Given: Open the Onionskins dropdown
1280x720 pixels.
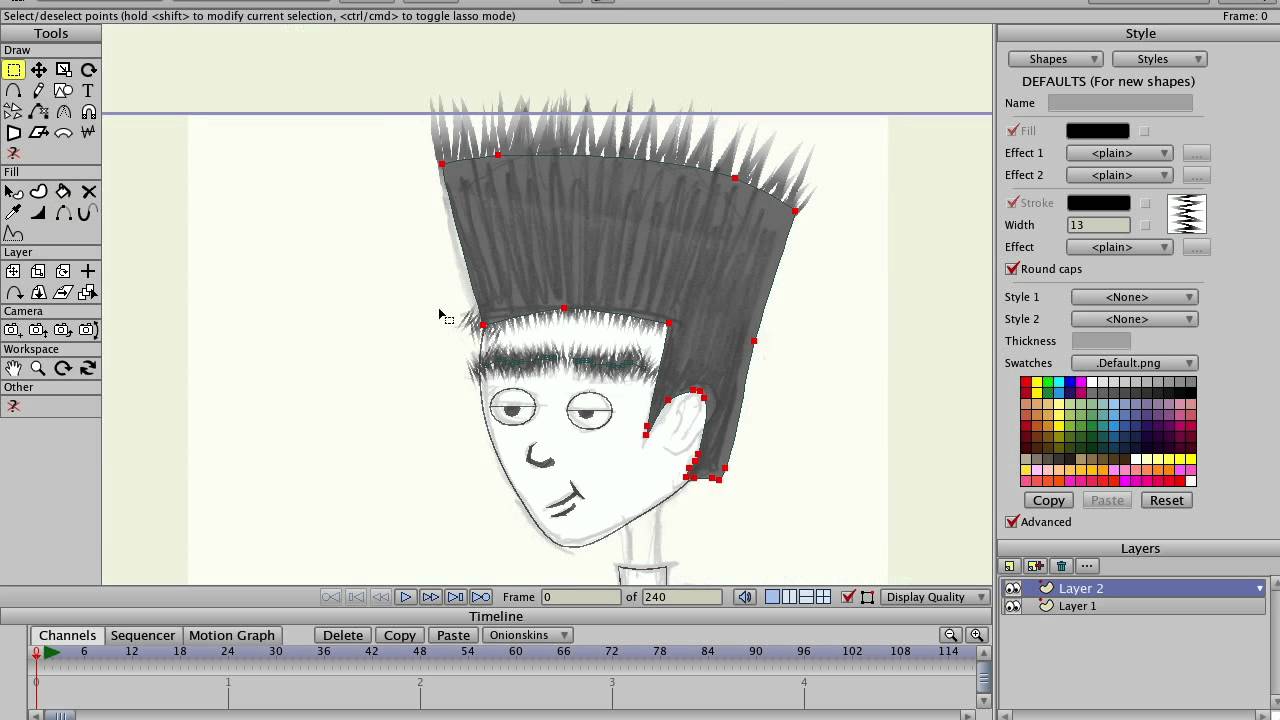Looking at the screenshot, I should tap(528, 635).
